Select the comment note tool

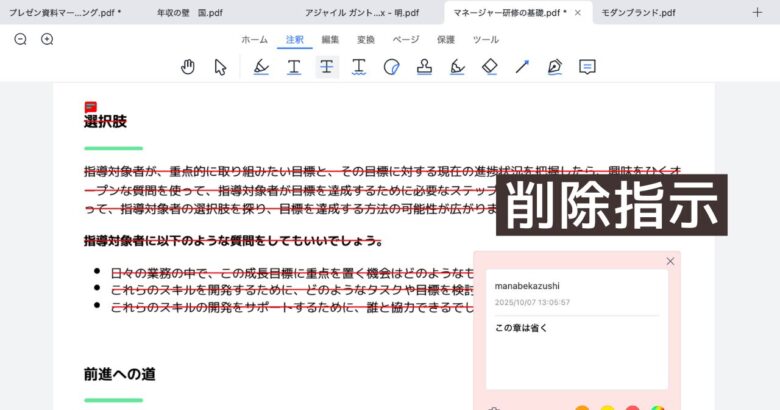(x=588, y=67)
